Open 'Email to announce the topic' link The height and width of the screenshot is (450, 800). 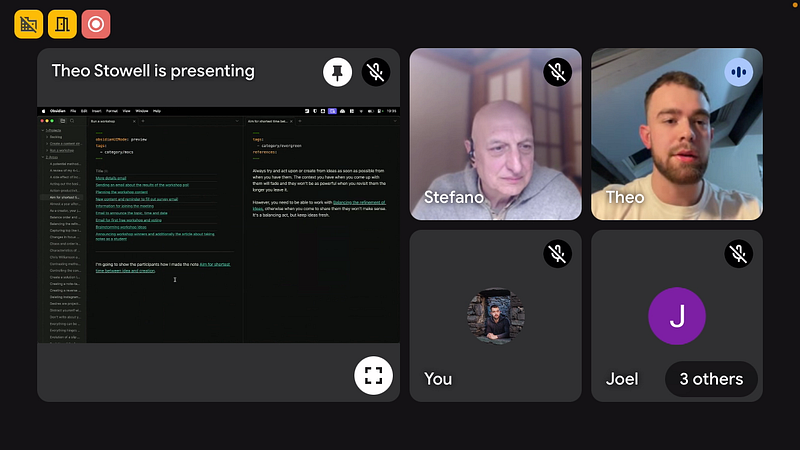132,213
